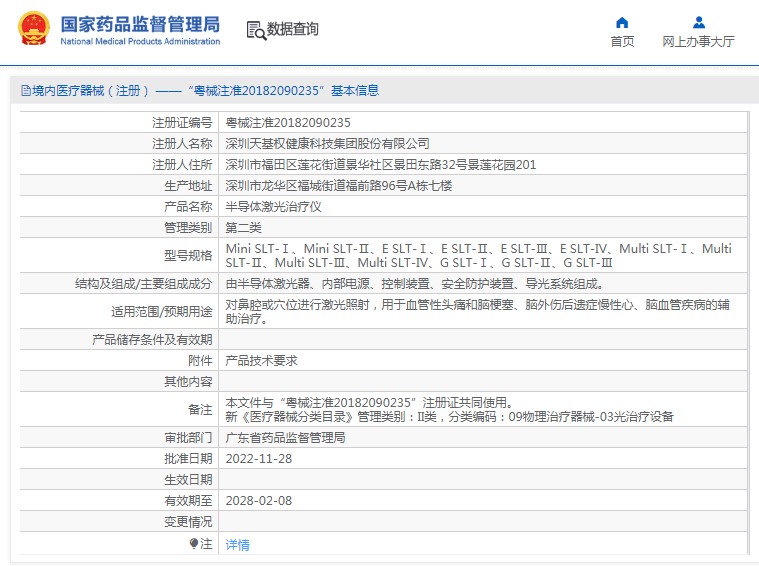Click the 型号规格 row label
The image size is (759, 566).
tap(188, 255)
